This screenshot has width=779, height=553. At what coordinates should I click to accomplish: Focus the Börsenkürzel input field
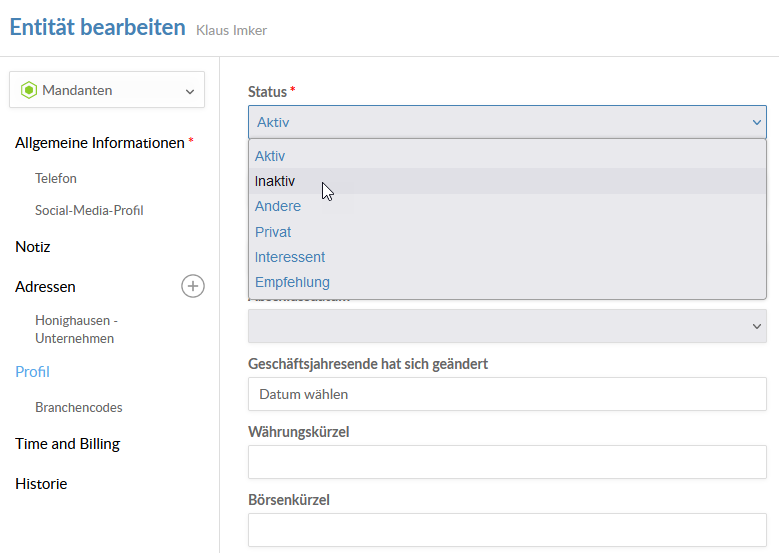507,530
